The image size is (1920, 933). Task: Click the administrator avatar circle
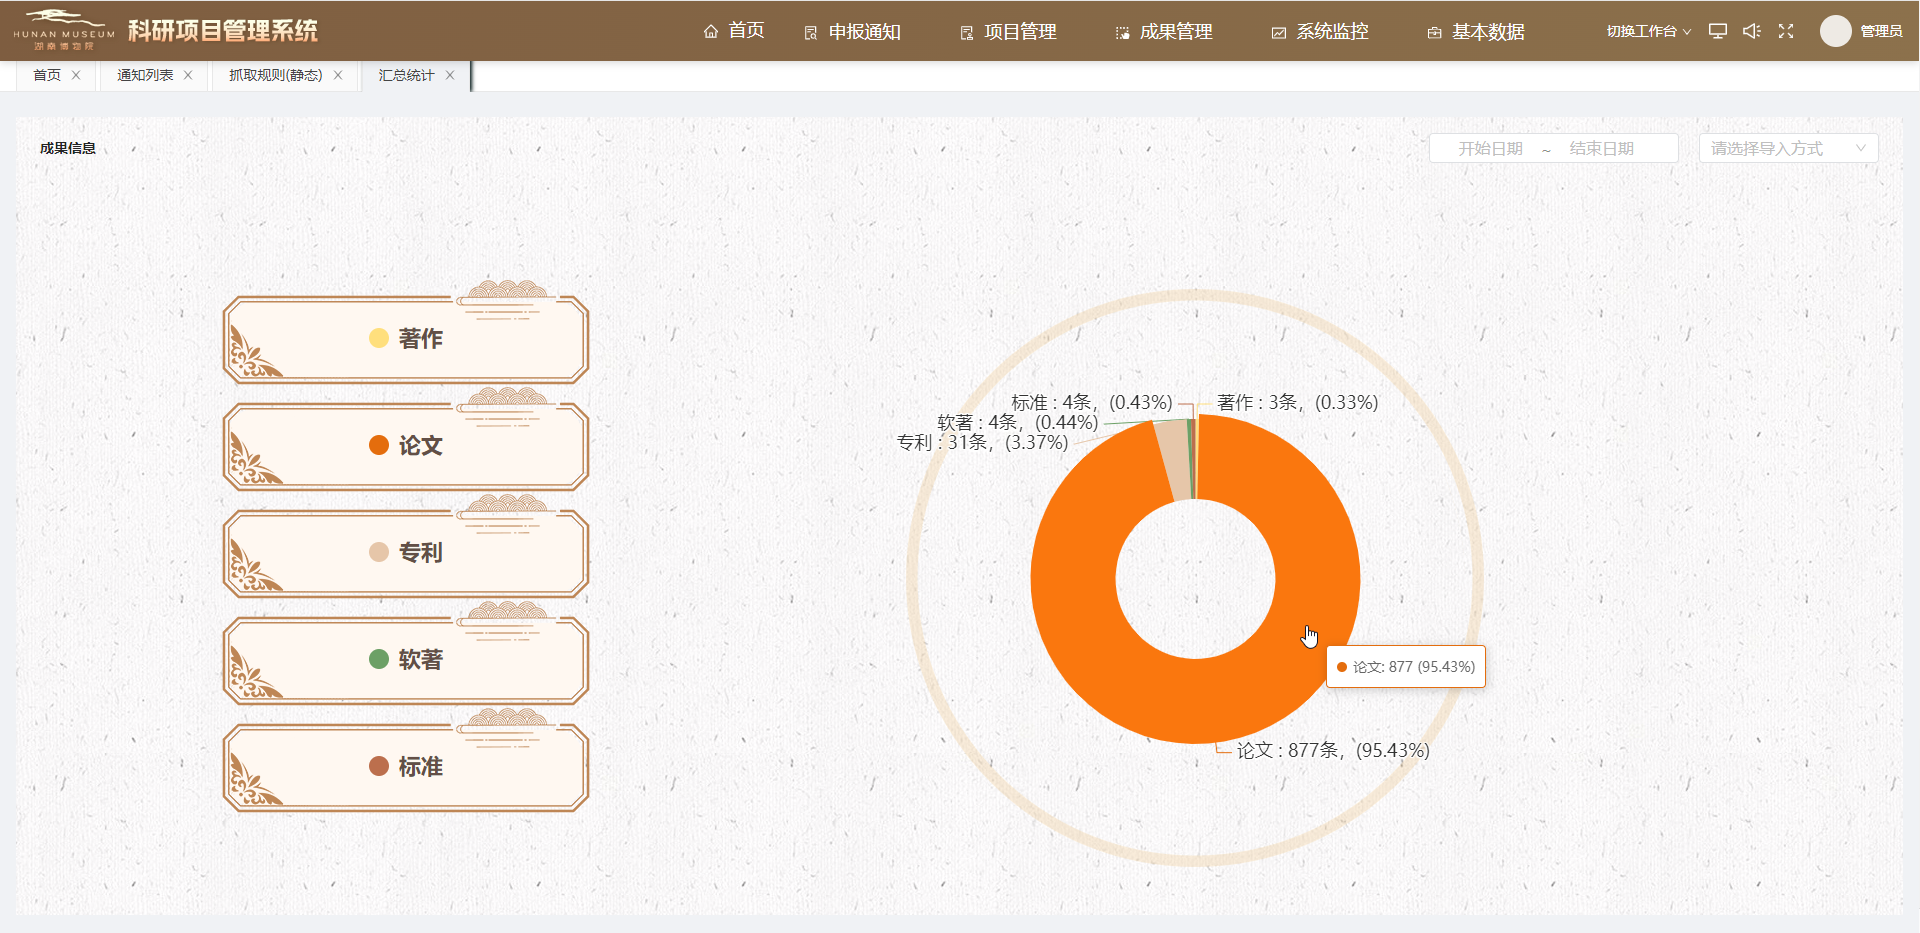click(x=1835, y=31)
